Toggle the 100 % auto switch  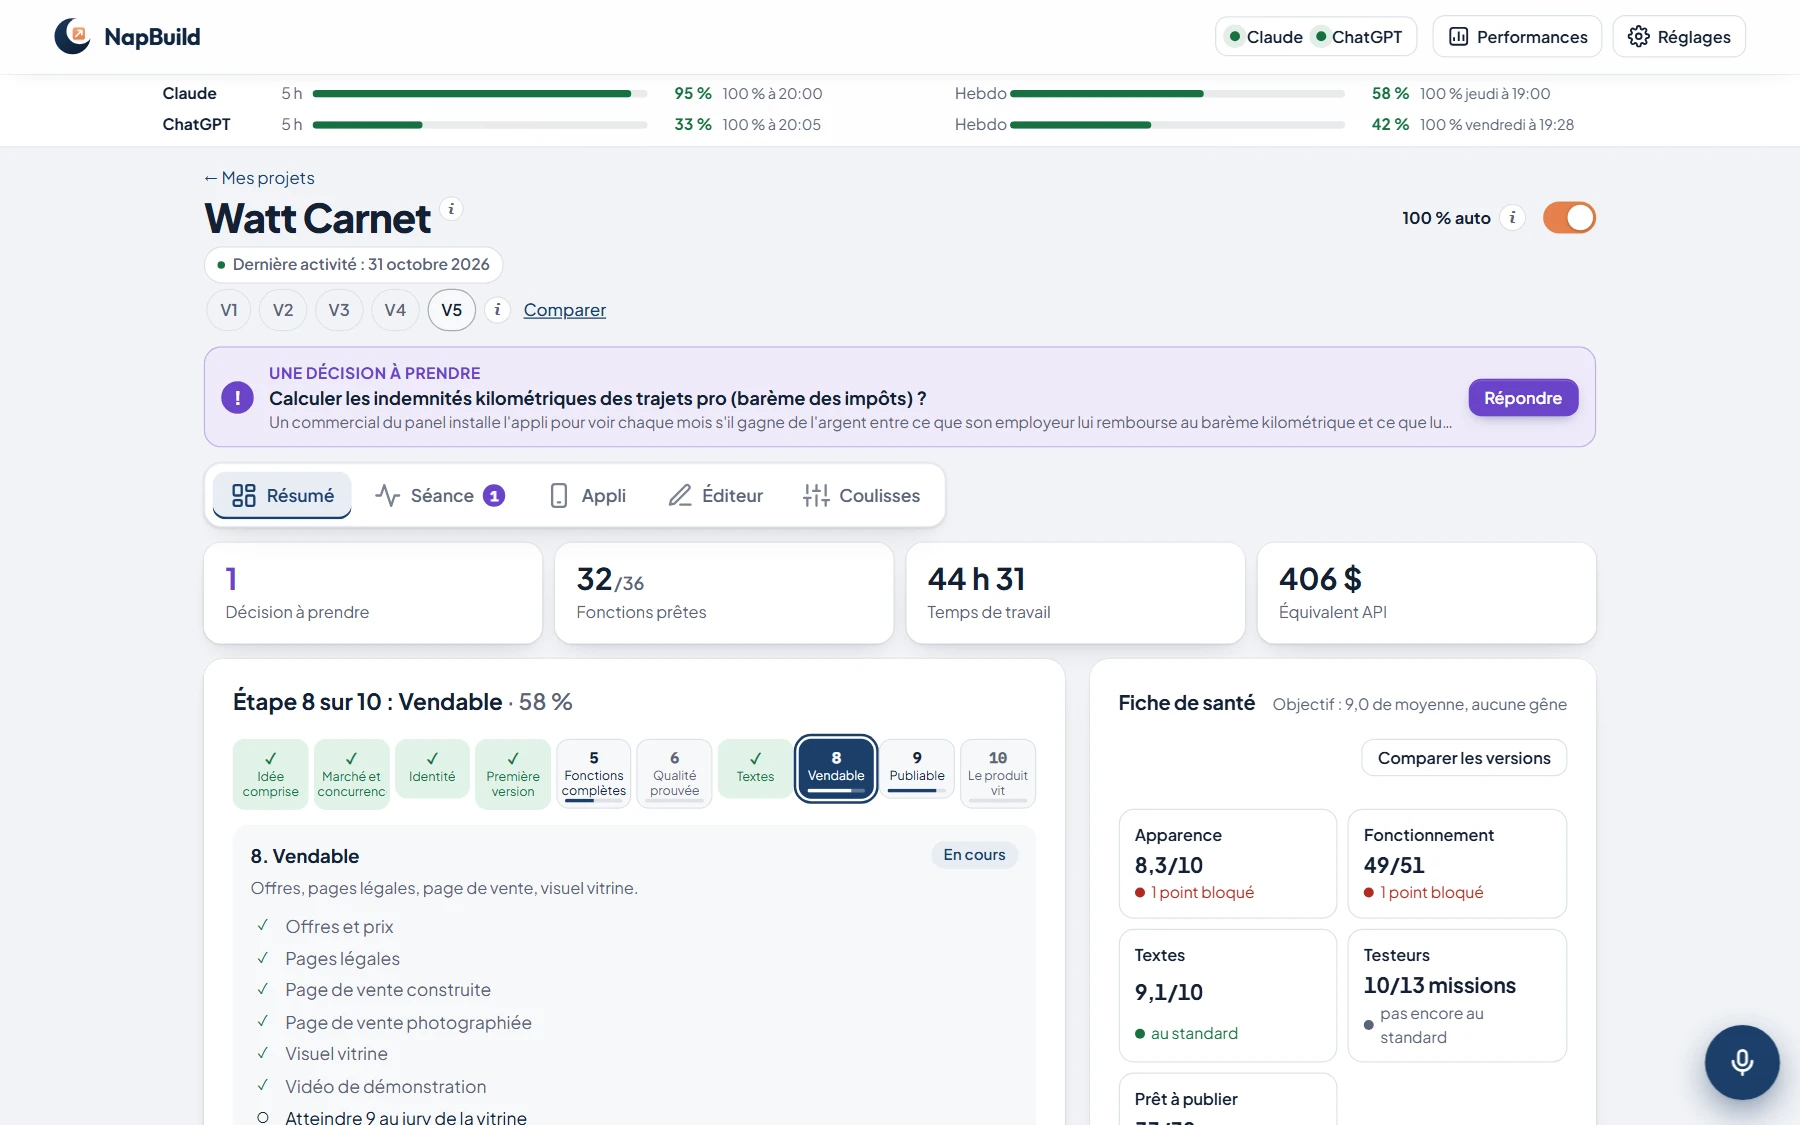1569,218
